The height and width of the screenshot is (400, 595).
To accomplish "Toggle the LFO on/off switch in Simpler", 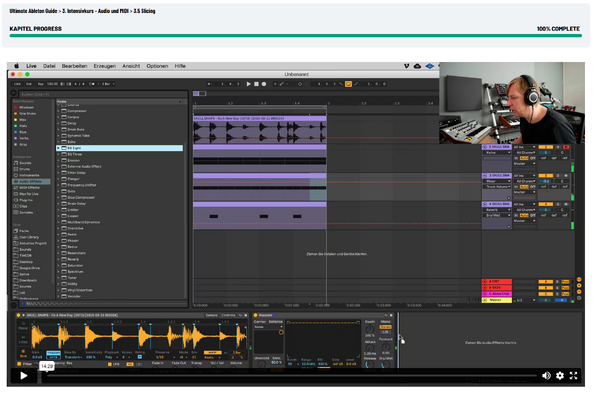I will click(x=110, y=364).
